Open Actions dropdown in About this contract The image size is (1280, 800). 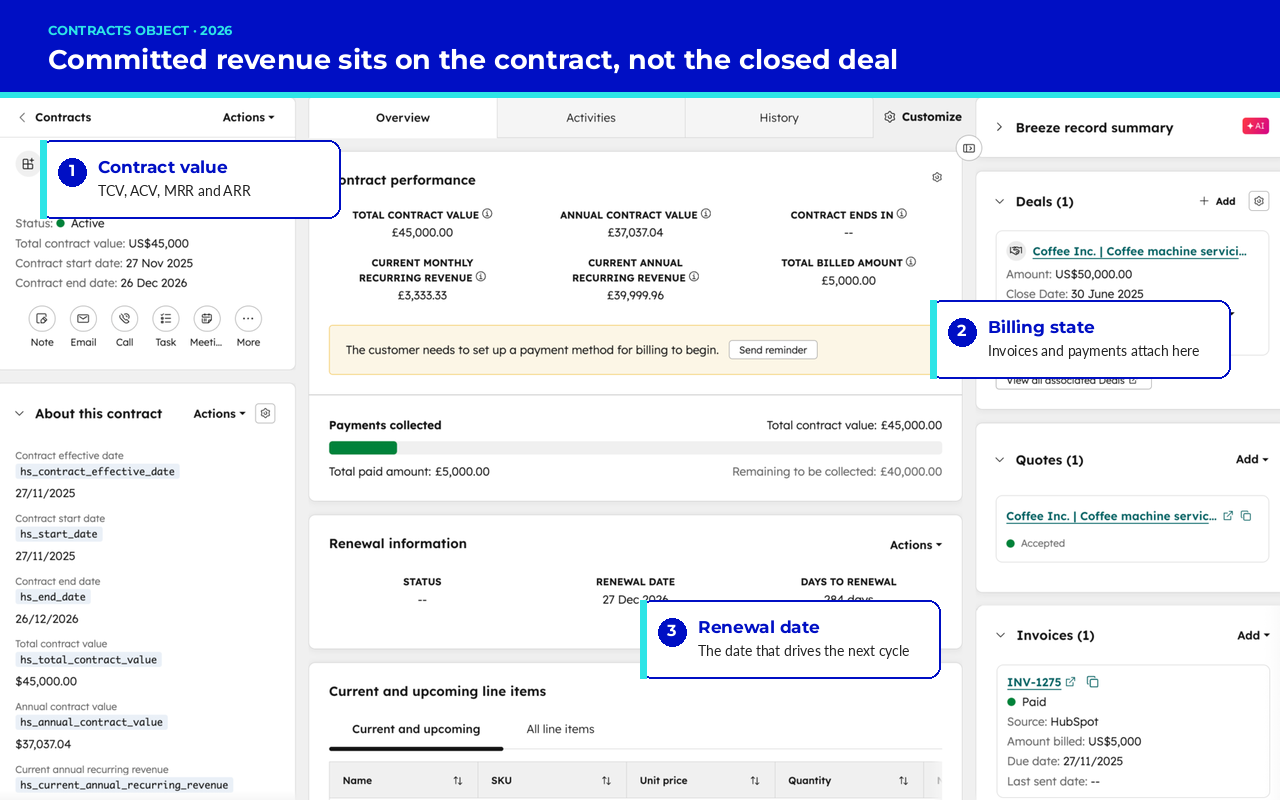coord(219,413)
